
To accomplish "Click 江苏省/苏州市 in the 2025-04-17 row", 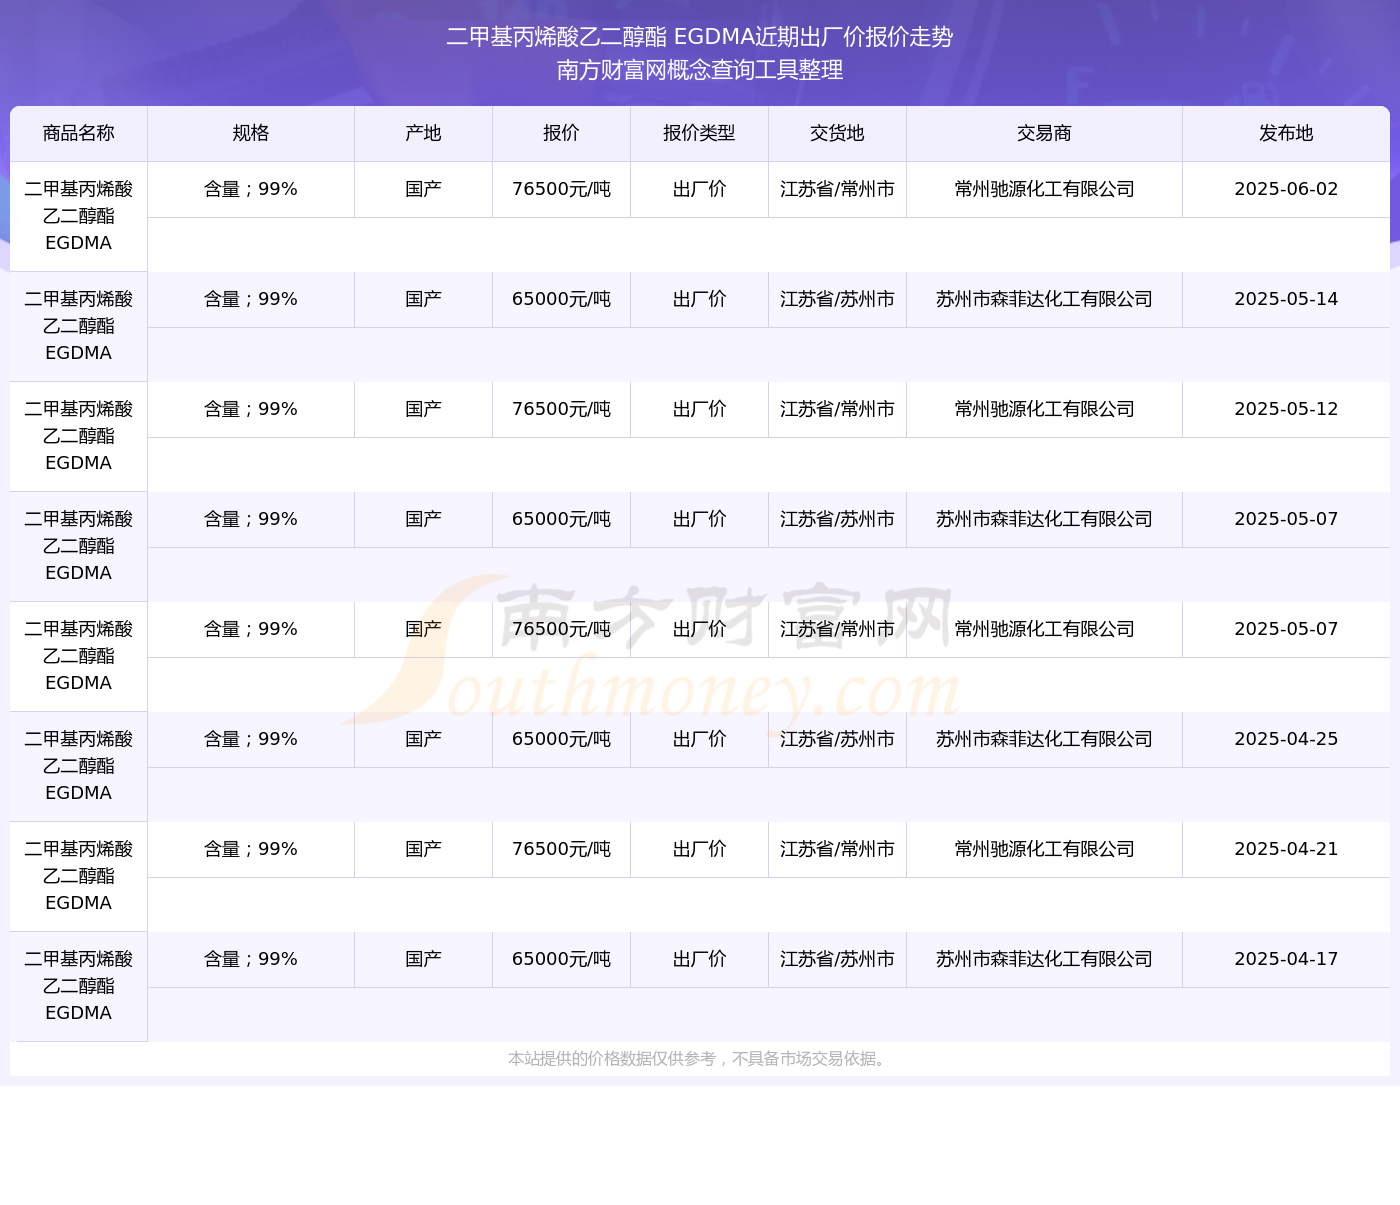I will [838, 959].
